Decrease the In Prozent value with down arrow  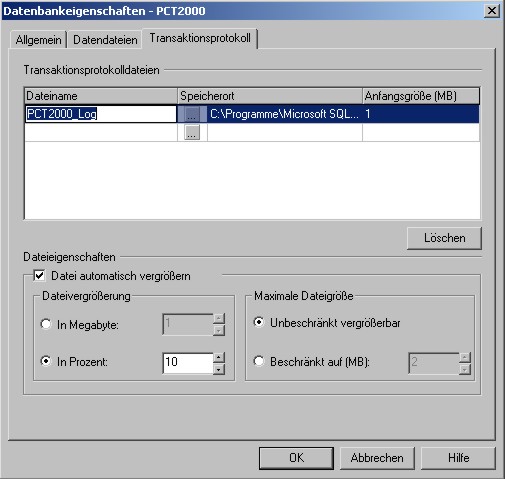[219, 369]
